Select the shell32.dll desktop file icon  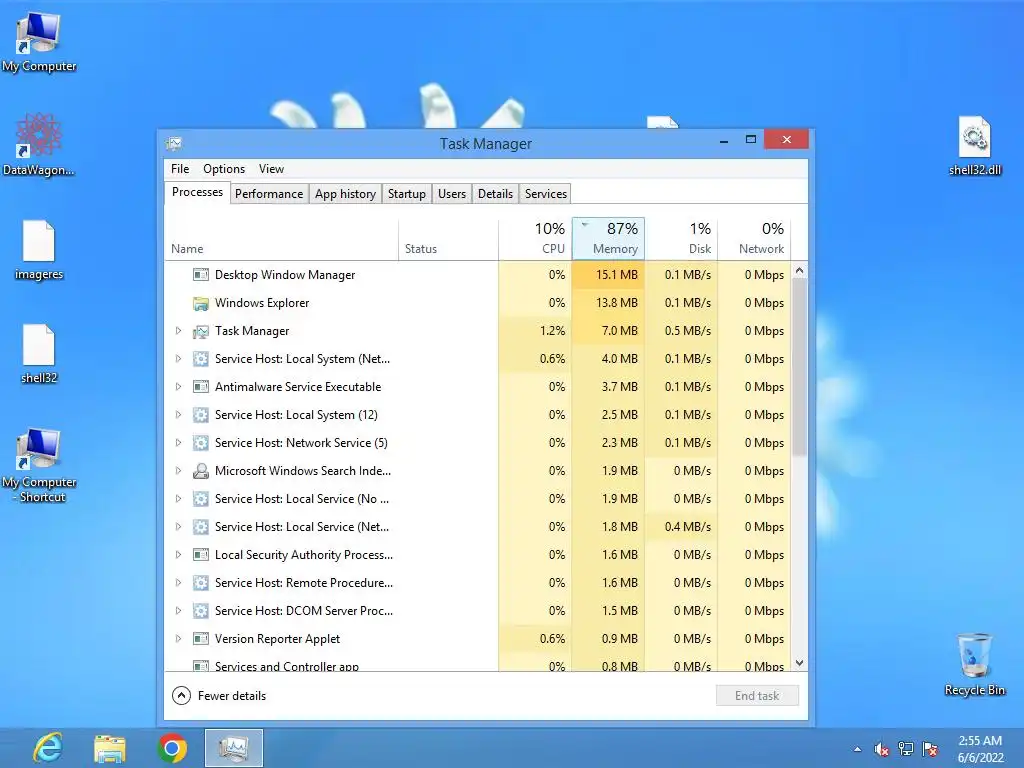coord(974,146)
